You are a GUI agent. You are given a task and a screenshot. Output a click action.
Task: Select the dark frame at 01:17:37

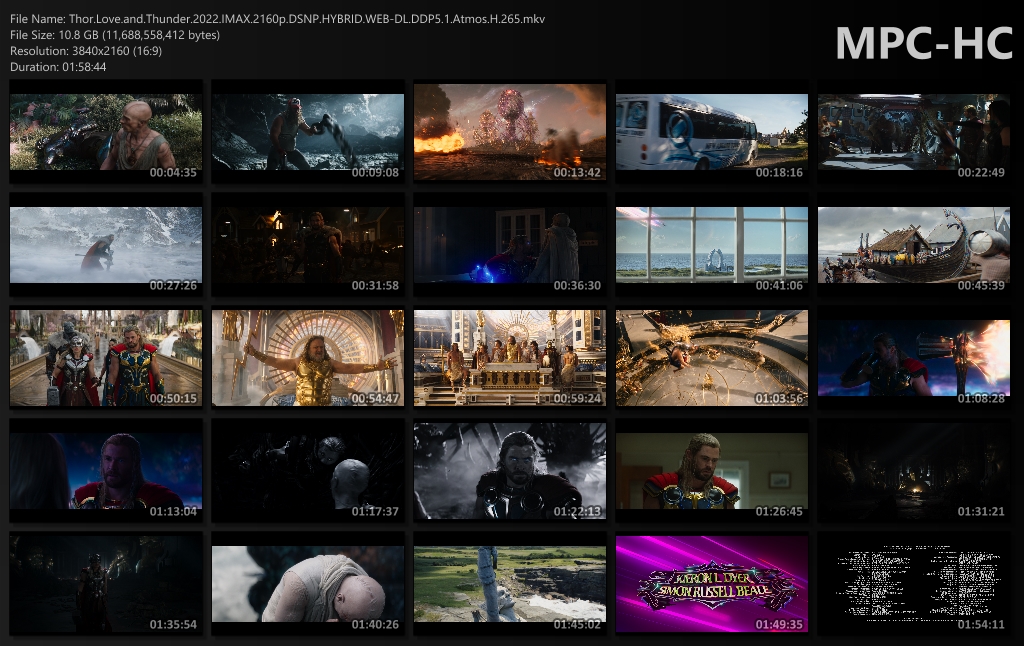[308, 470]
